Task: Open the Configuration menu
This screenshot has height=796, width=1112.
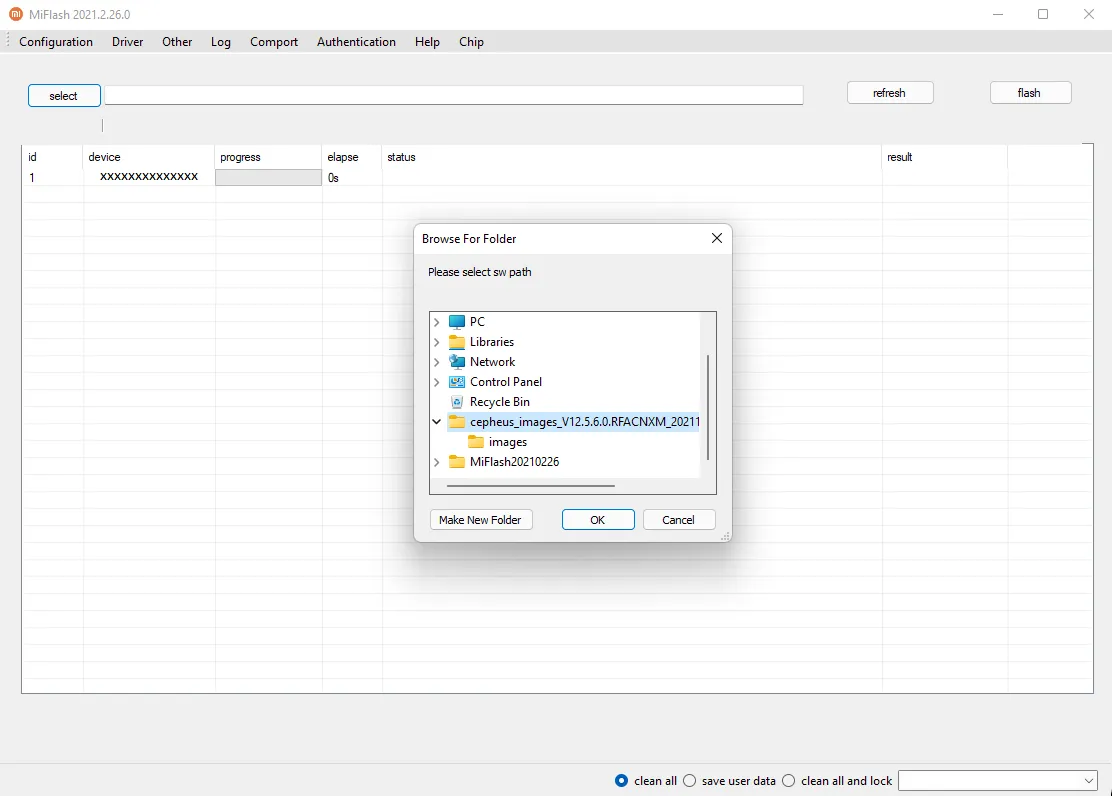Action: pos(56,42)
